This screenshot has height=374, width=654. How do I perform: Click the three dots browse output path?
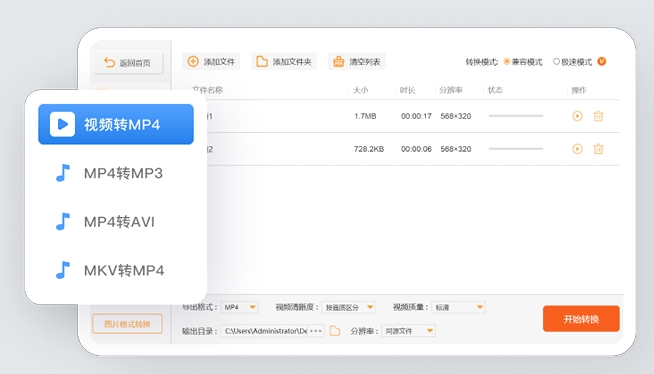(x=316, y=331)
